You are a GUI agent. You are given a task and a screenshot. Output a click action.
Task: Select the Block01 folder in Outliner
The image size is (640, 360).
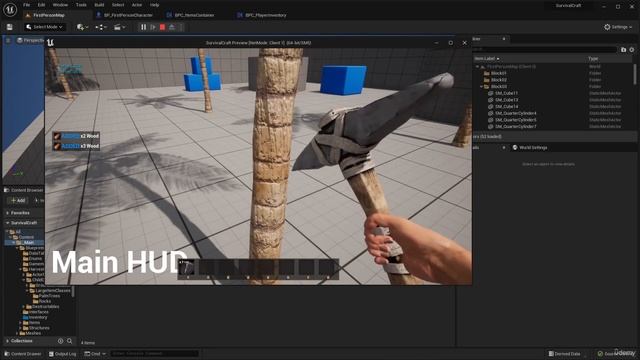[x=499, y=73]
